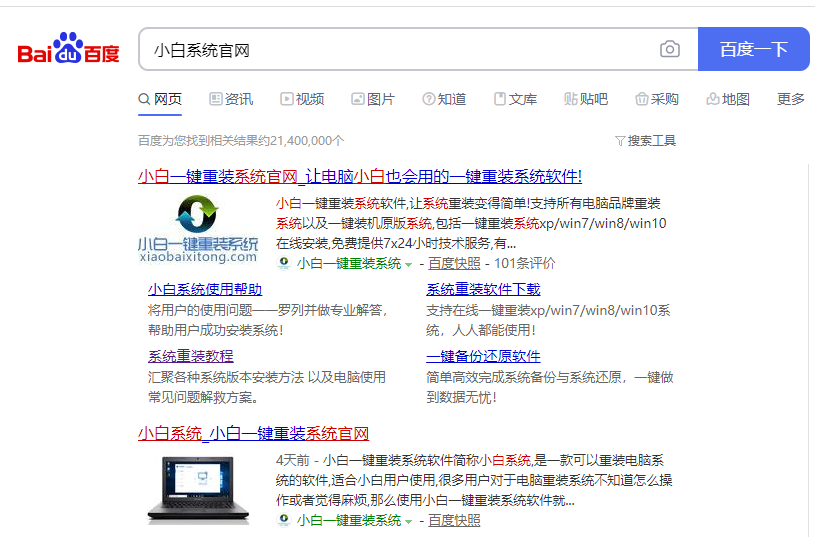The width and height of the screenshot is (815, 537).
Task: Expand dropdown arrow beside first result's source
Action: 409,265
